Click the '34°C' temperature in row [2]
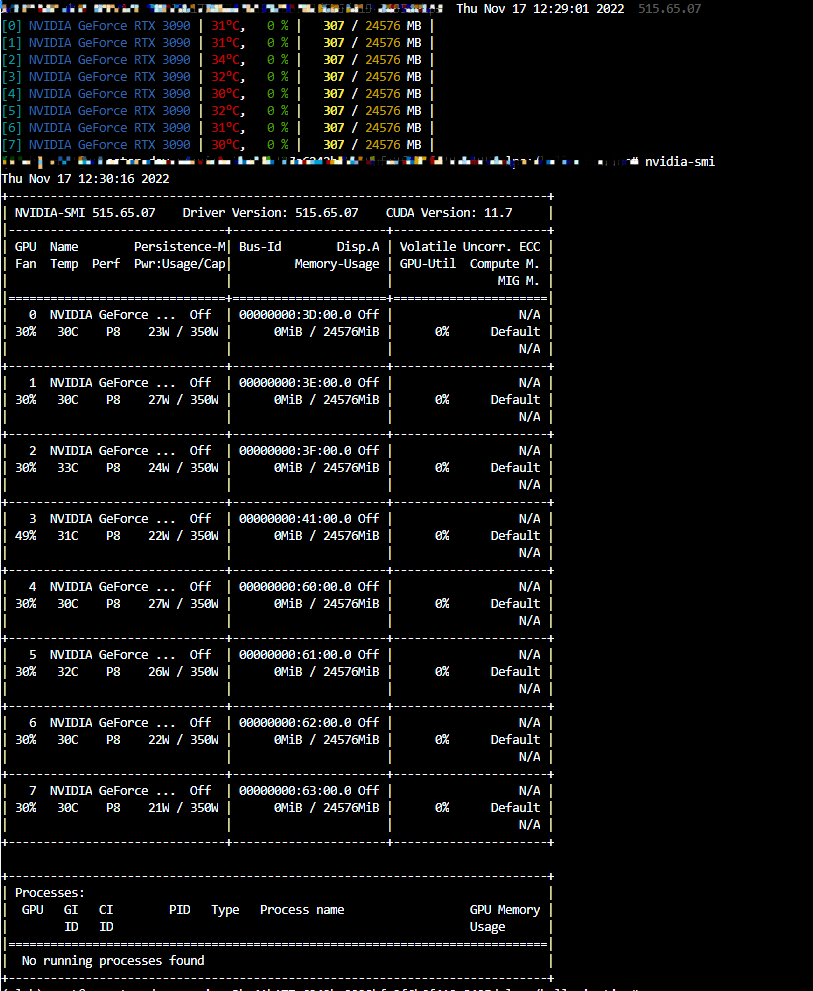Viewport: 813px width, 991px height. [228, 60]
